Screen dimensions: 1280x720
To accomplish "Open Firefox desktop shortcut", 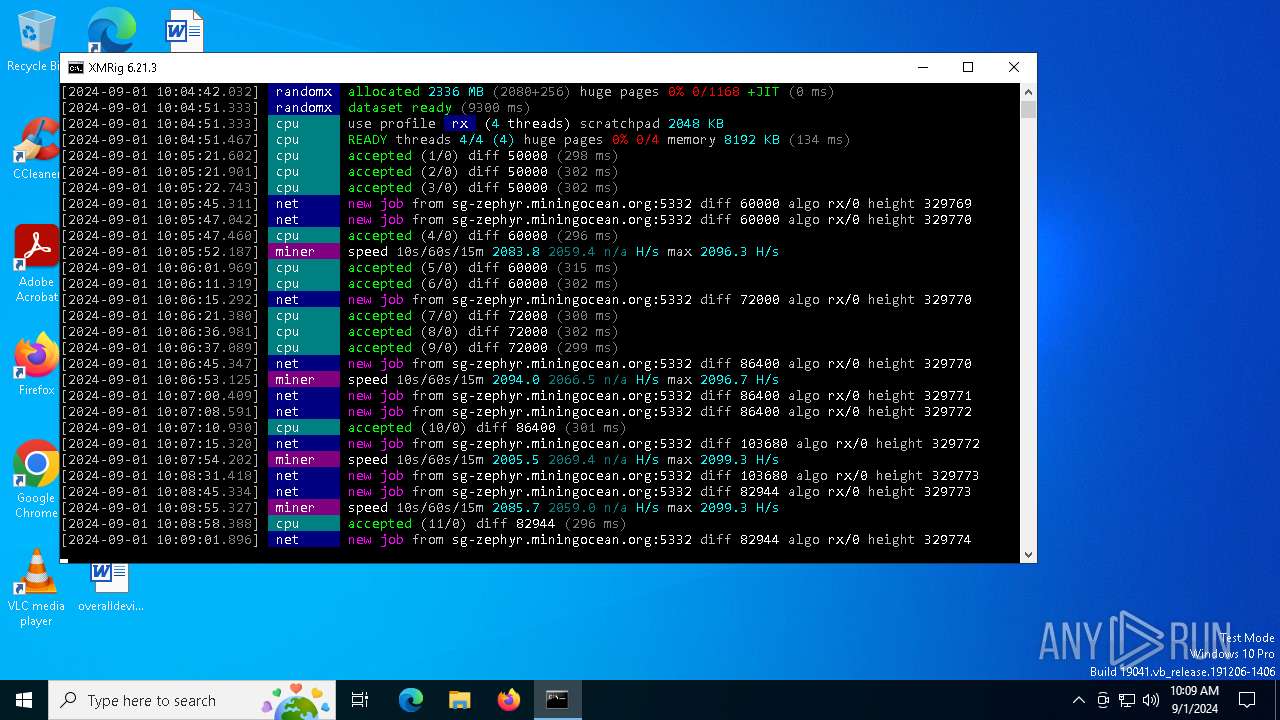I will click(36, 365).
